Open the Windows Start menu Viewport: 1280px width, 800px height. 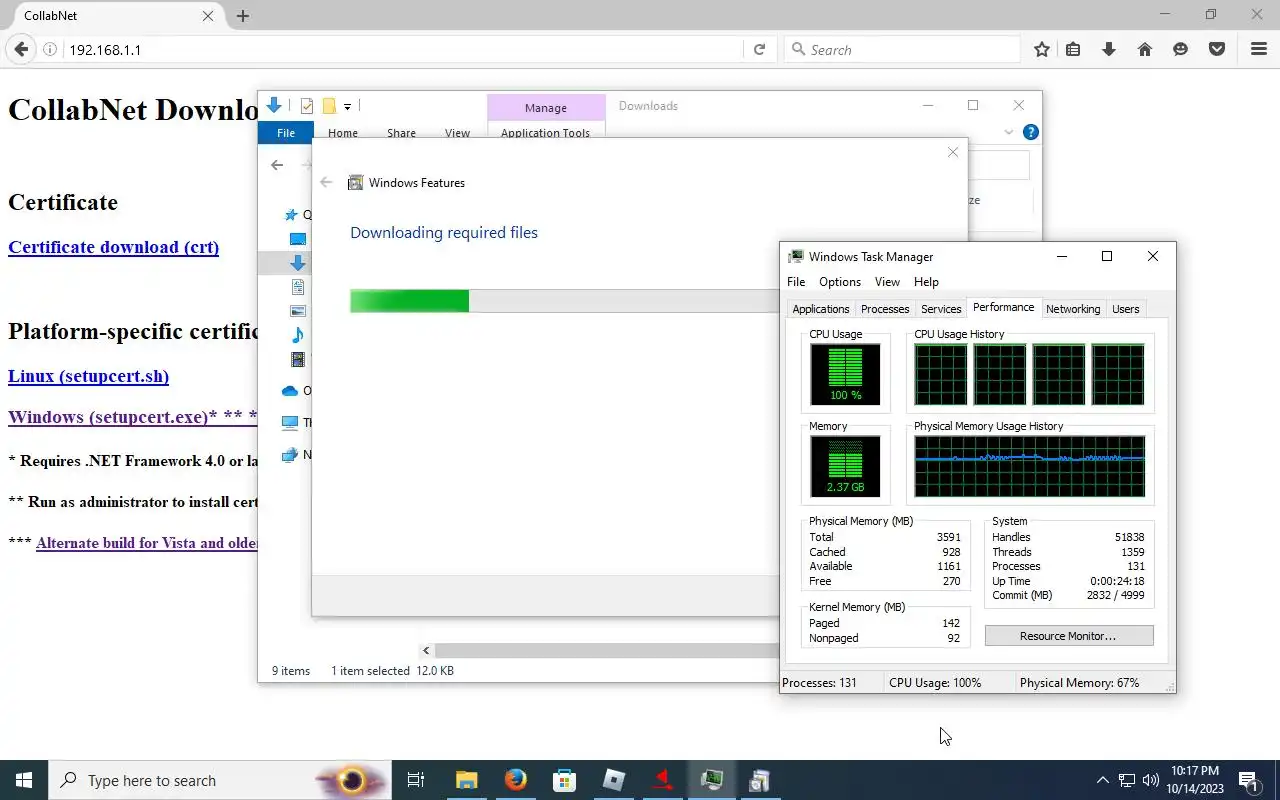(24, 780)
